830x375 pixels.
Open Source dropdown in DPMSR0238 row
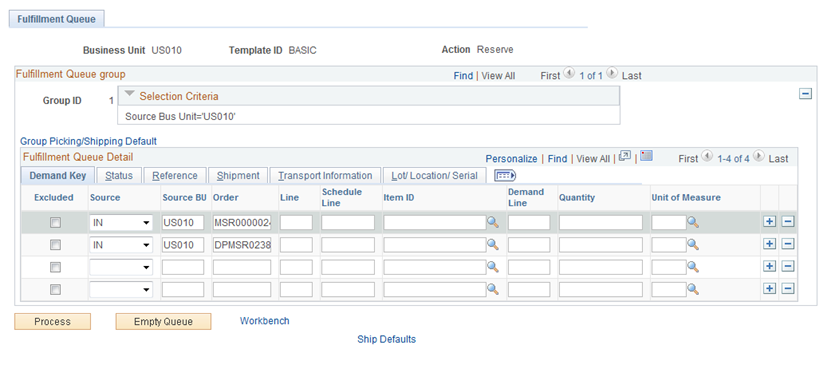tap(121, 245)
